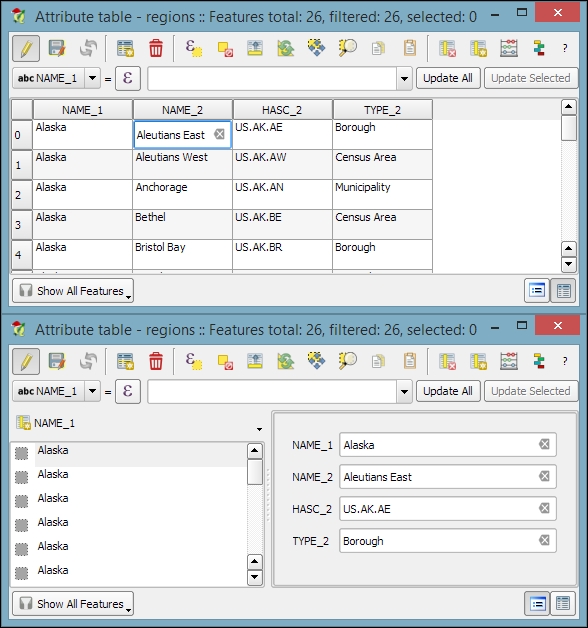Click new column icon in bottom toolbar
This screenshot has width=588, height=628.
(478, 362)
